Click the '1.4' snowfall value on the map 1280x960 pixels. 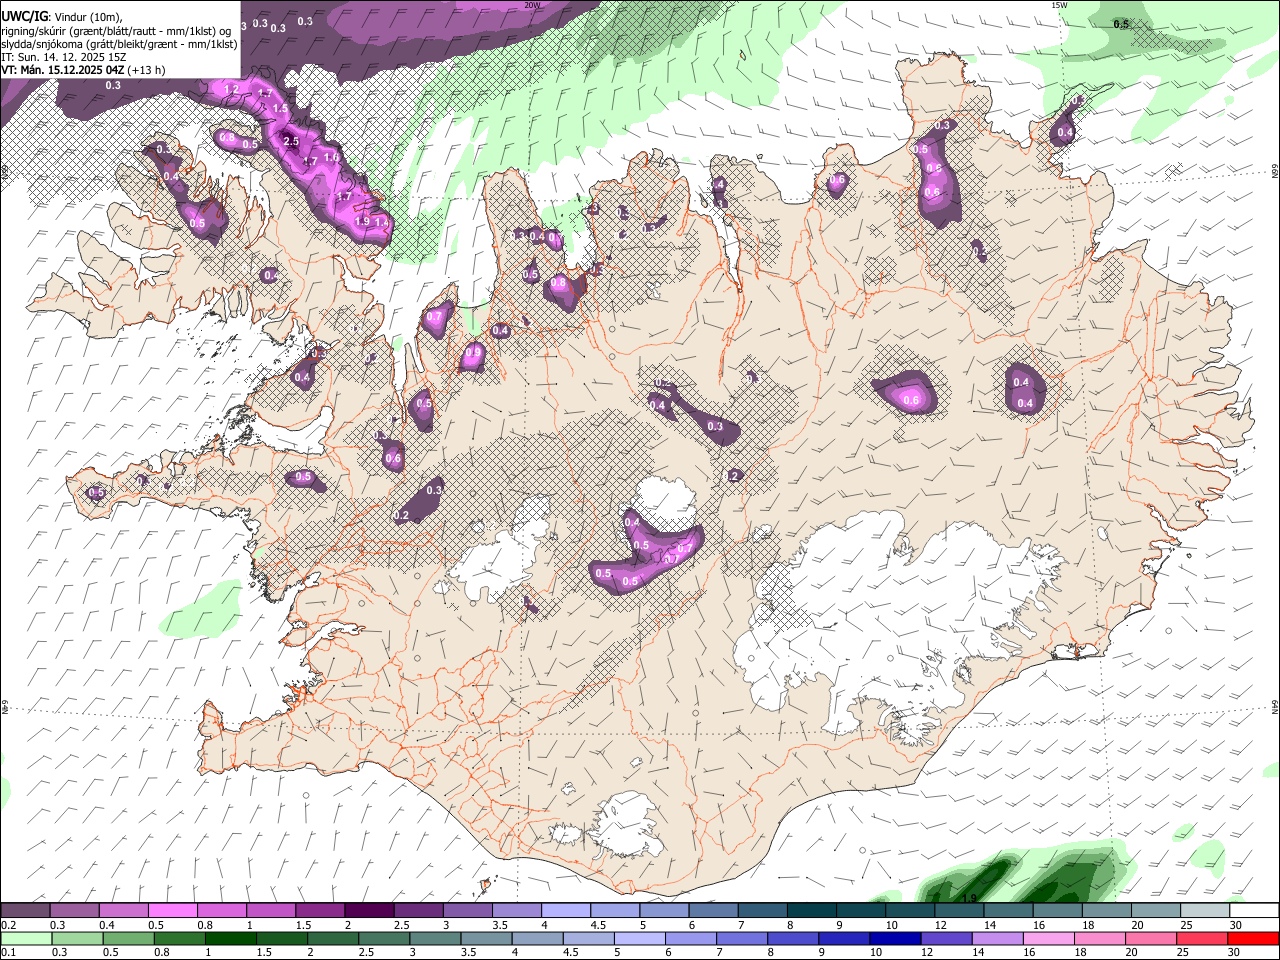point(381,221)
